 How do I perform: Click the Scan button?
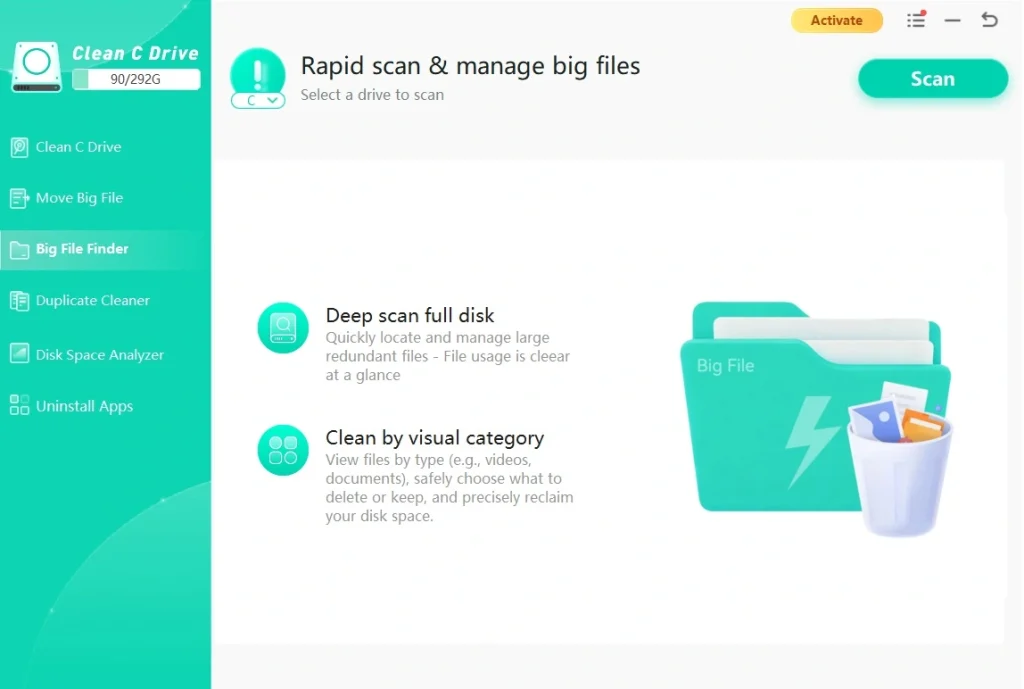933,79
